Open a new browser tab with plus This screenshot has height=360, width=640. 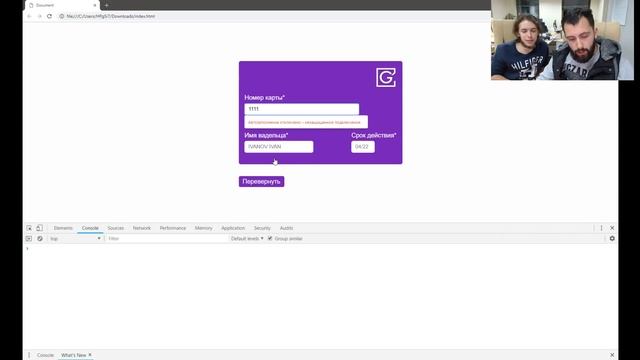coord(107,5)
